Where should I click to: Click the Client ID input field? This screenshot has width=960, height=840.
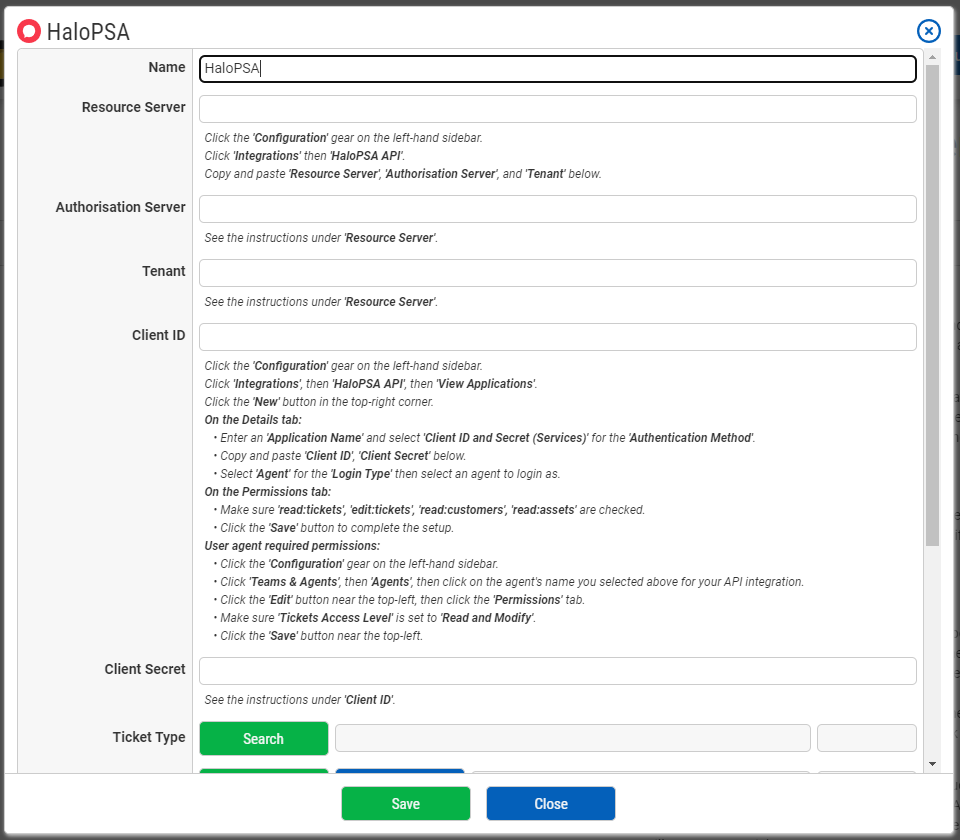[x=557, y=337]
